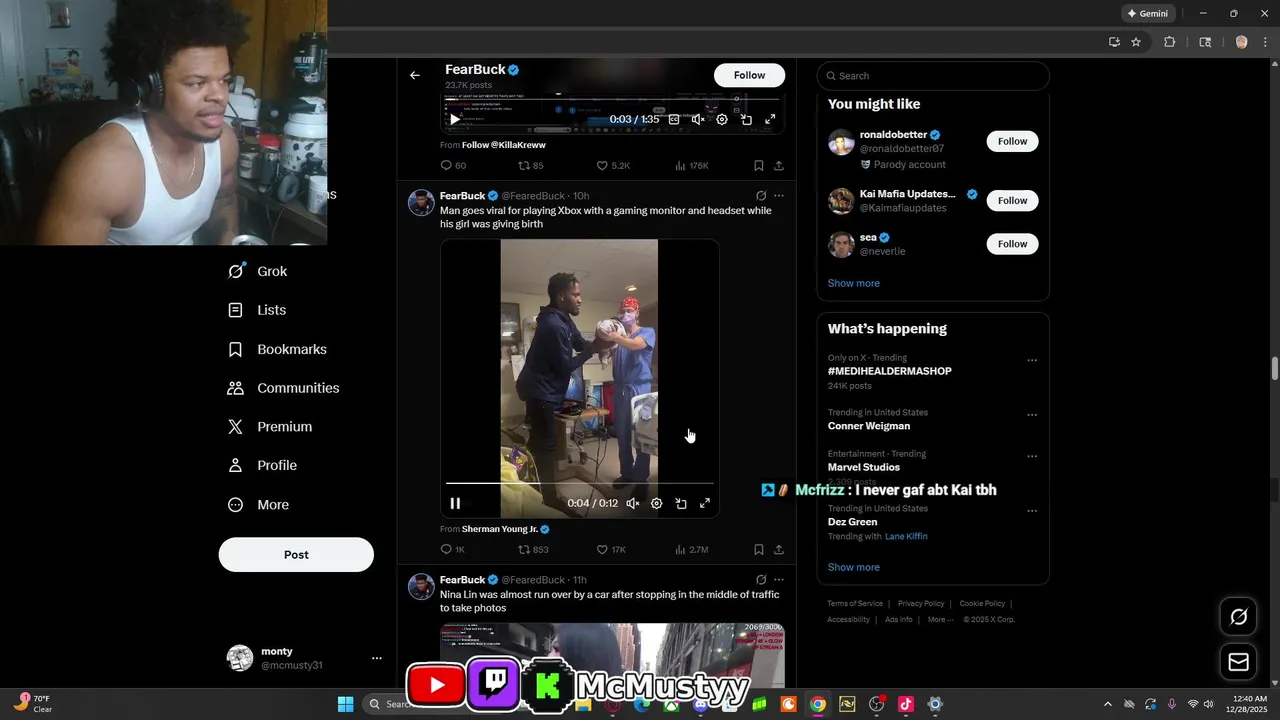
Task: Open Bookmarks in the left sidebar
Action: click(x=277, y=349)
